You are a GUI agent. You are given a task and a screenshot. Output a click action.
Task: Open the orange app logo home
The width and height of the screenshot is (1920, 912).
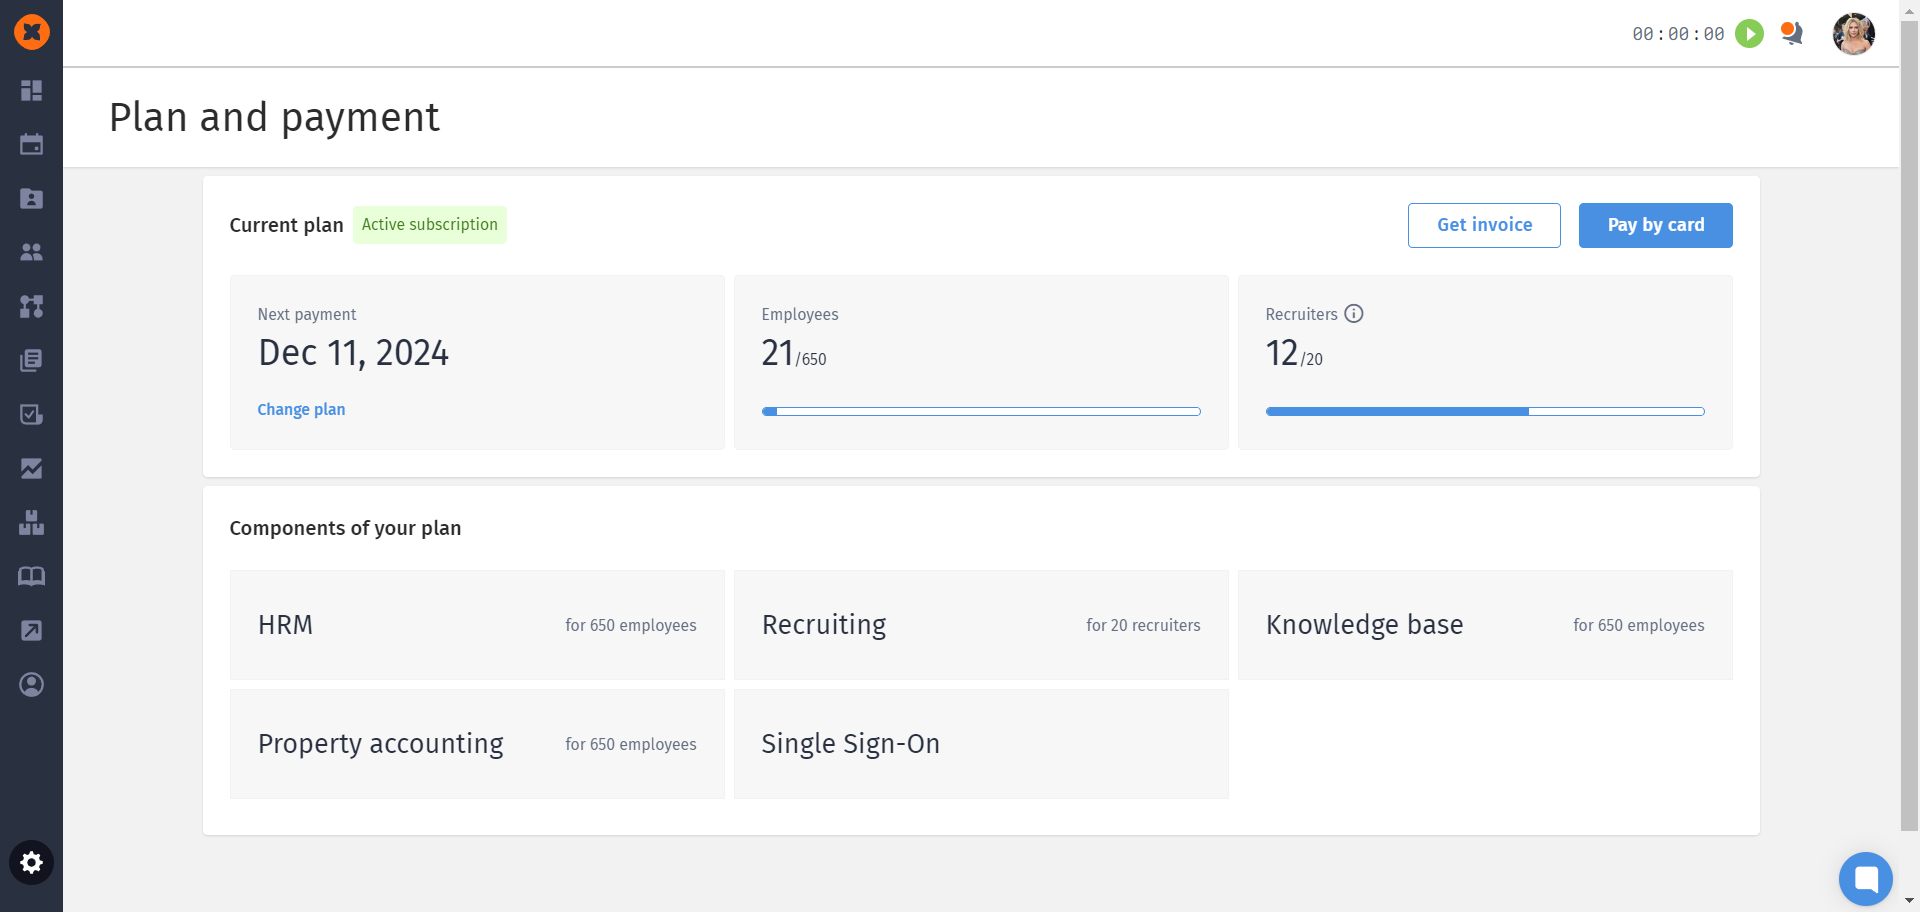pyautogui.click(x=32, y=32)
